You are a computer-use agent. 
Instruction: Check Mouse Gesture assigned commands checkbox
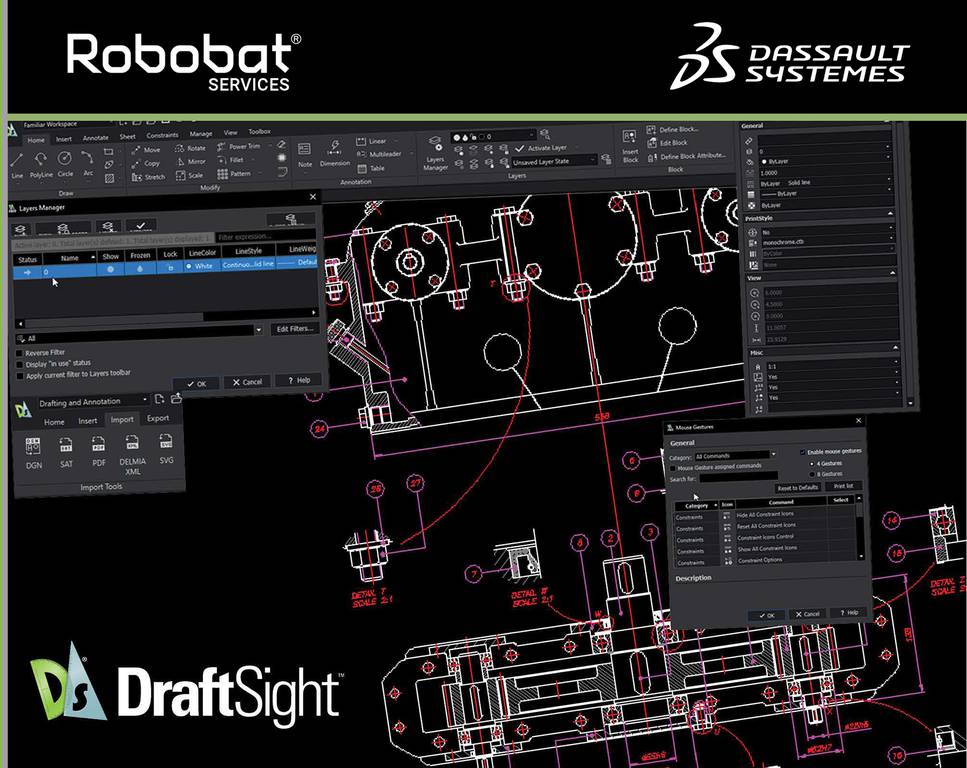tap(673, 468)
